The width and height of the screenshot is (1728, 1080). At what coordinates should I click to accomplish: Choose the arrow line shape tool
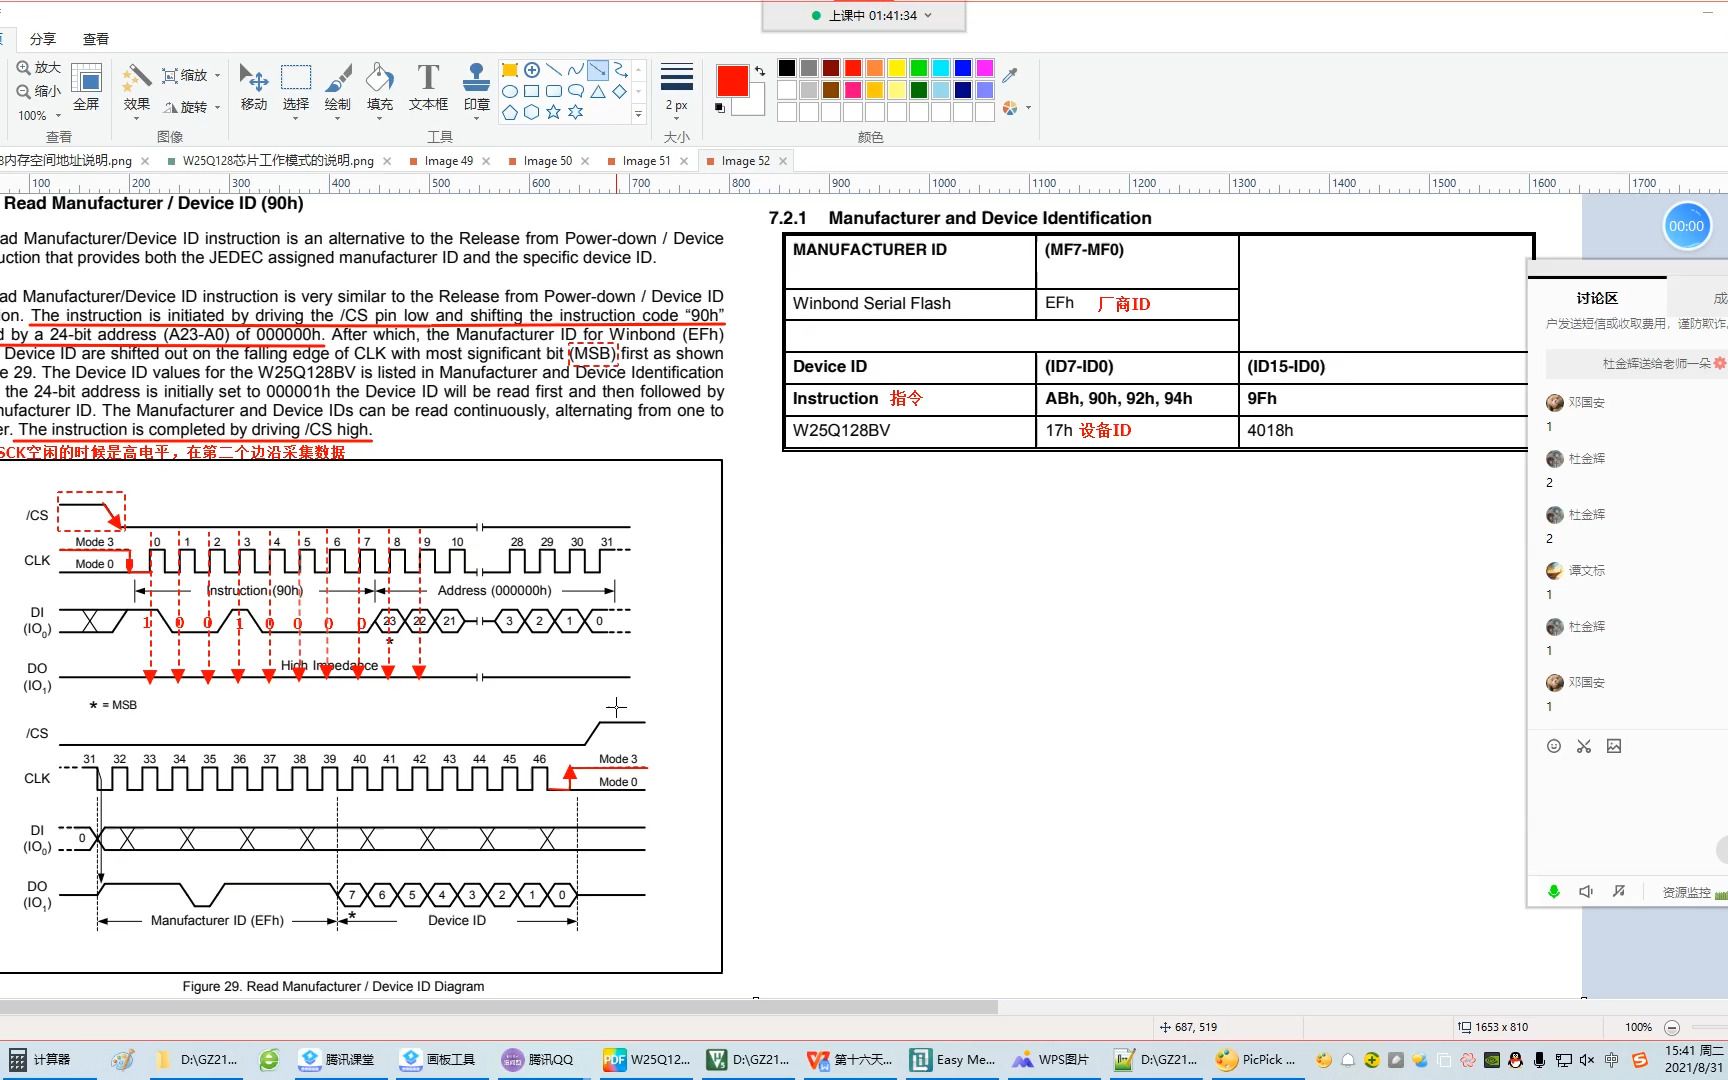598,70
